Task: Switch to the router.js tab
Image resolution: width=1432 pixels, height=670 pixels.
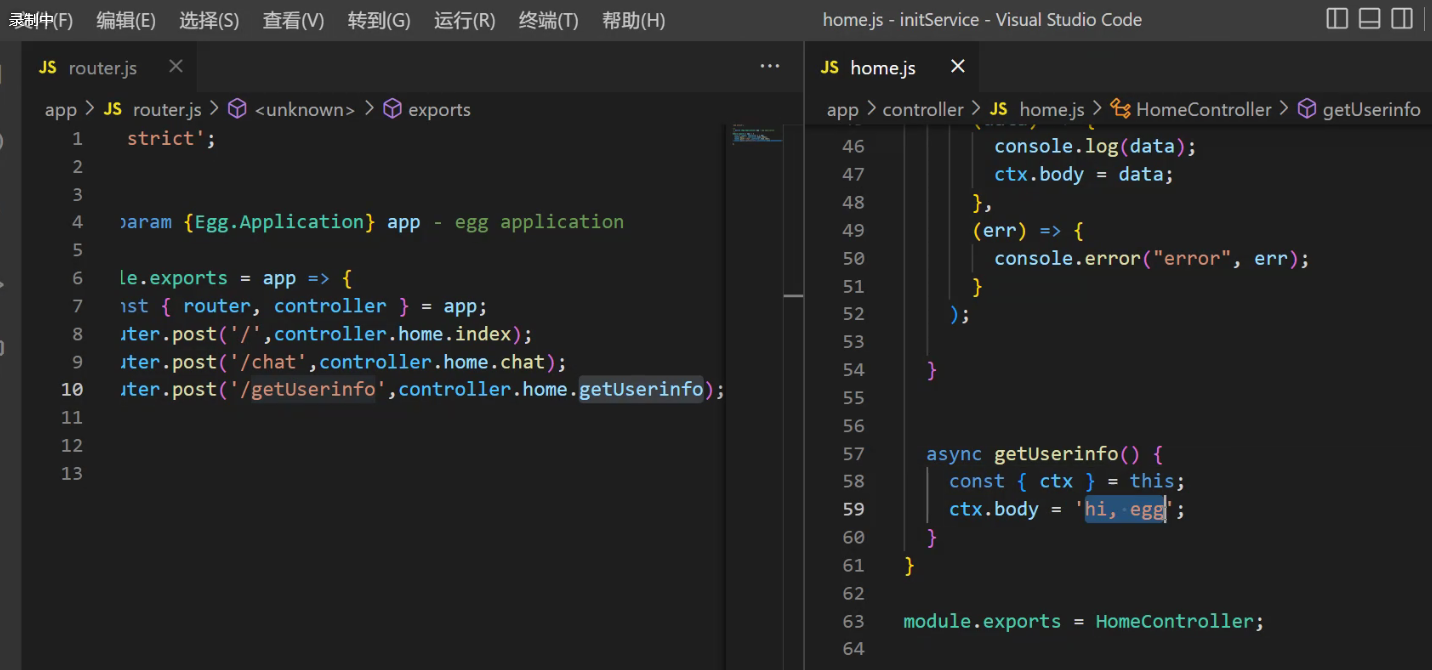Action: click(x=103, y=68)
